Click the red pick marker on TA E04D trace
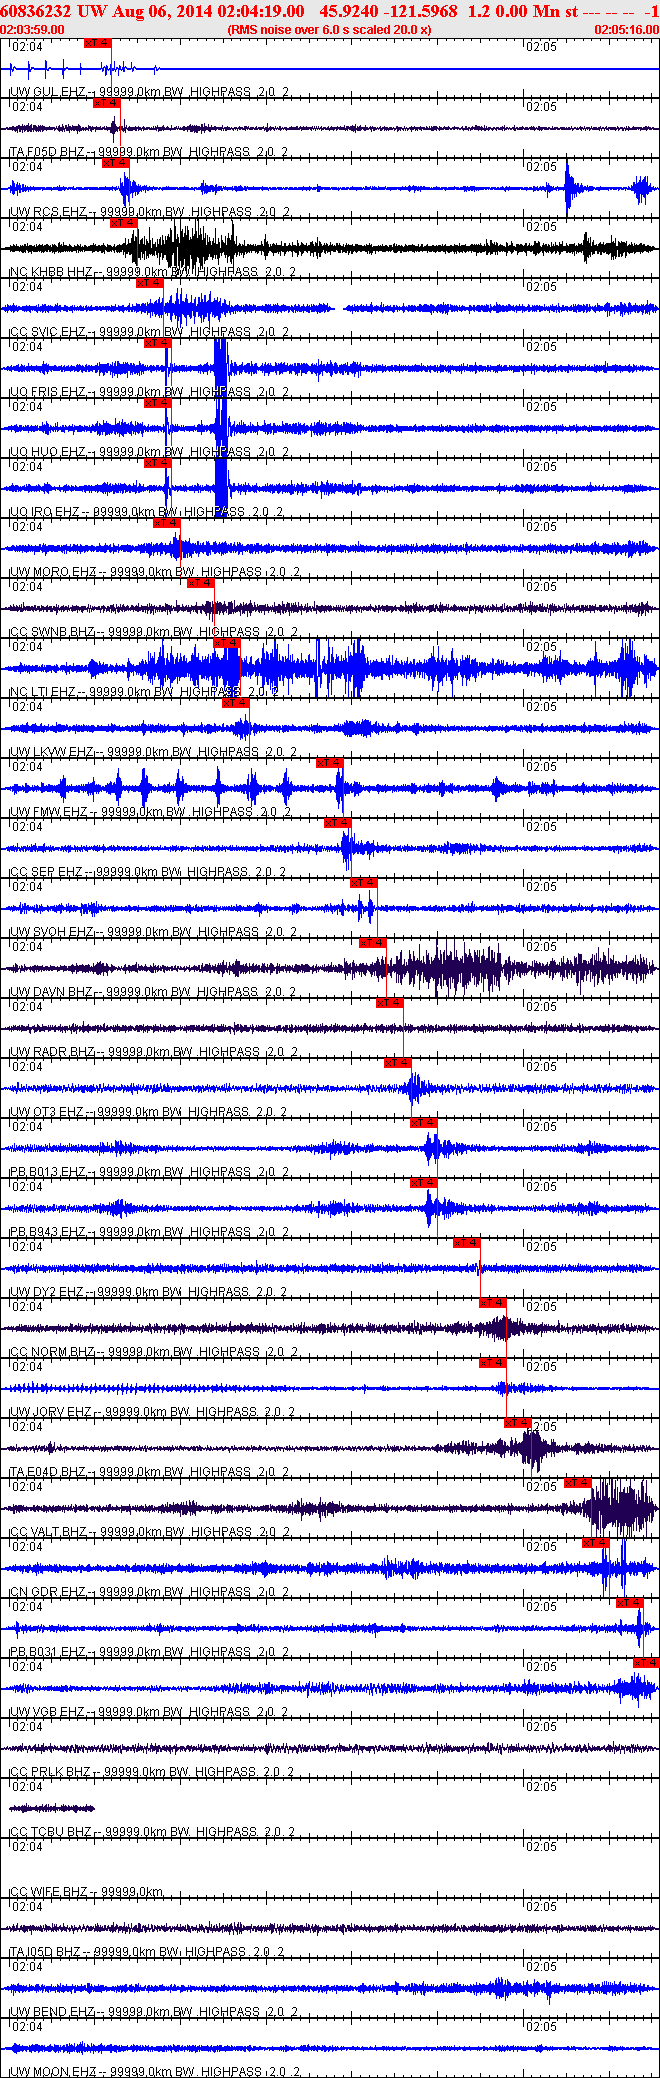Image resolution: width=660 pixels, height=2078 pixels. point(518,1423)
